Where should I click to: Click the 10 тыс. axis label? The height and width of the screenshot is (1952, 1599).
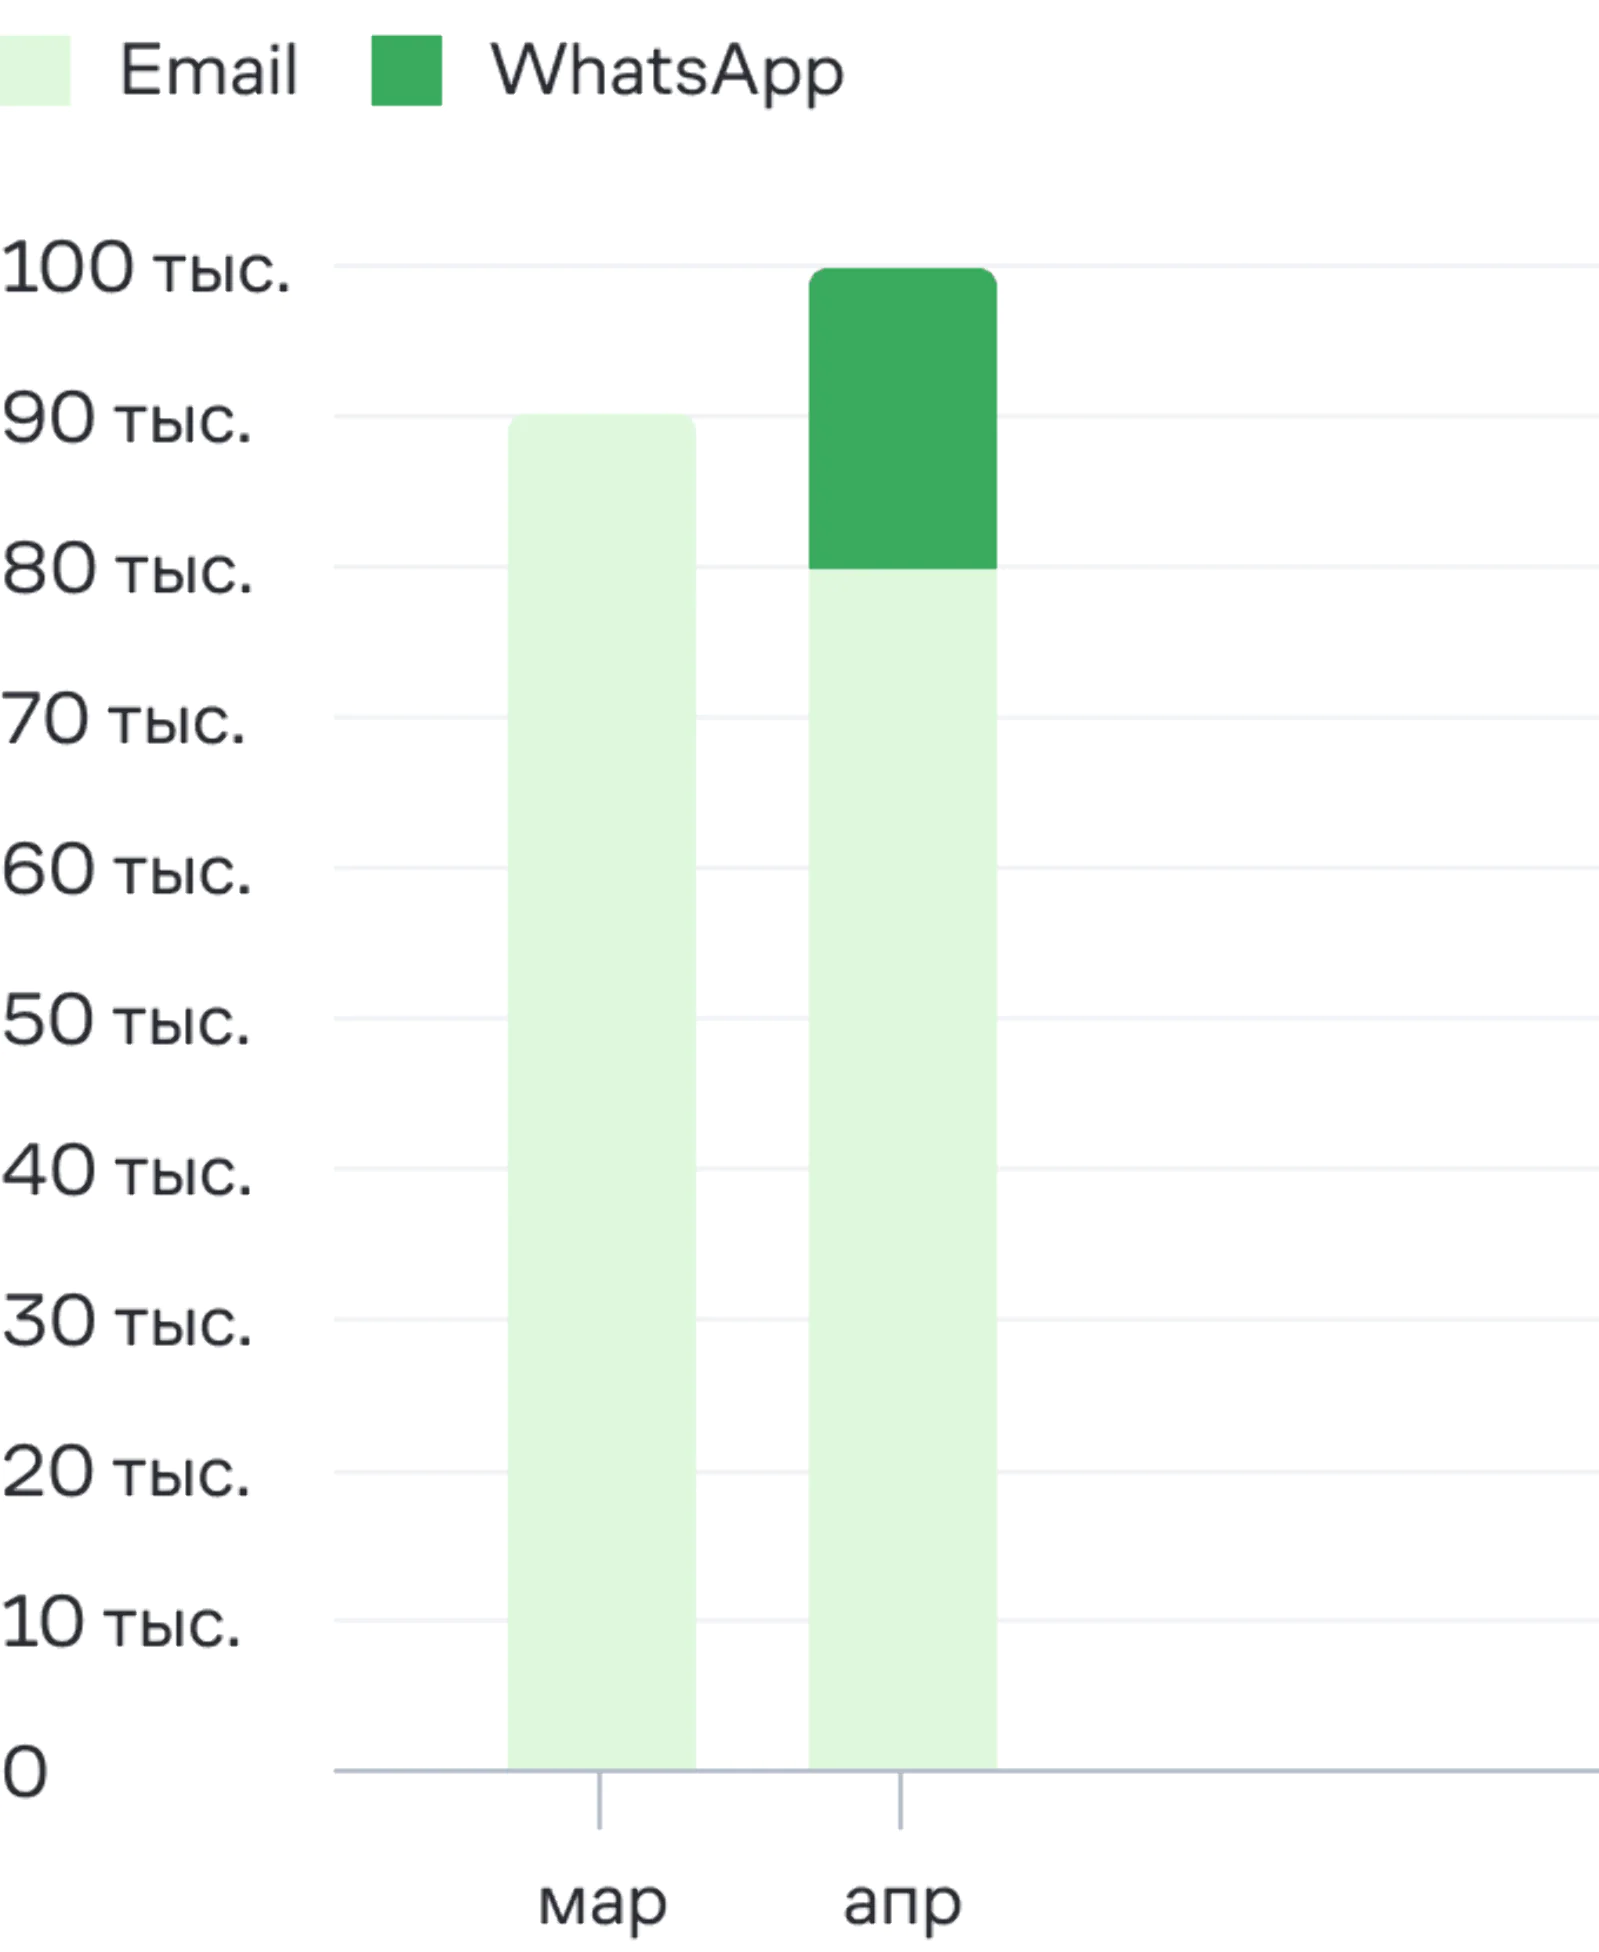[121, 1622]
